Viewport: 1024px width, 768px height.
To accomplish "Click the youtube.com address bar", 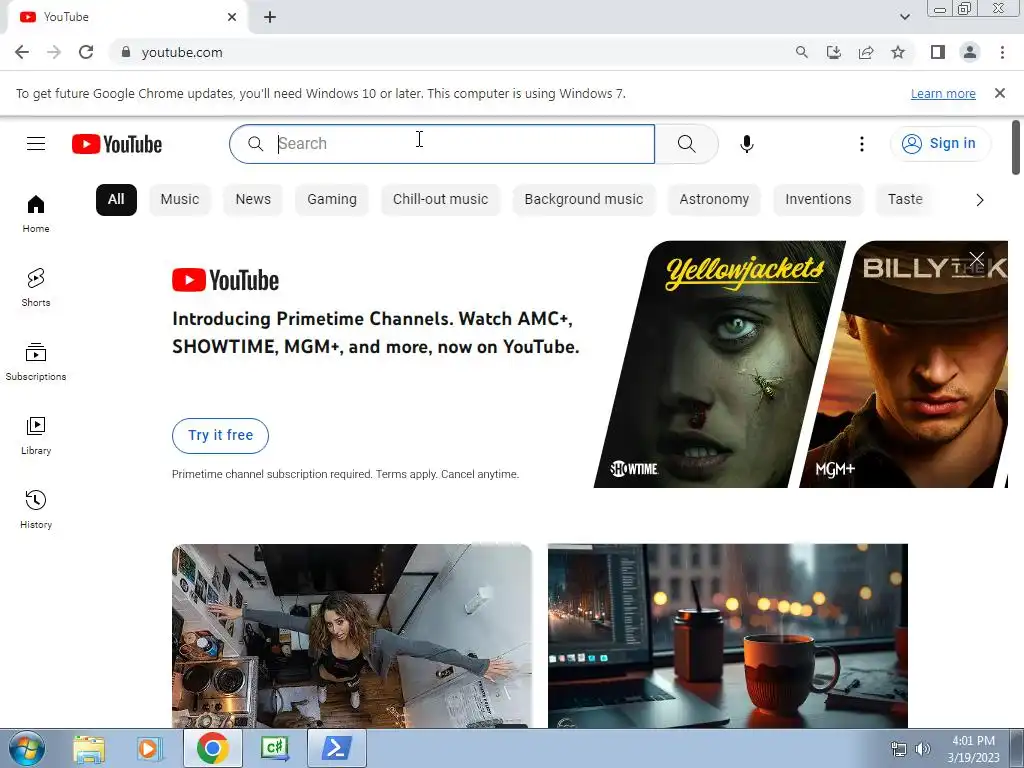I will [x=451, y=52].
